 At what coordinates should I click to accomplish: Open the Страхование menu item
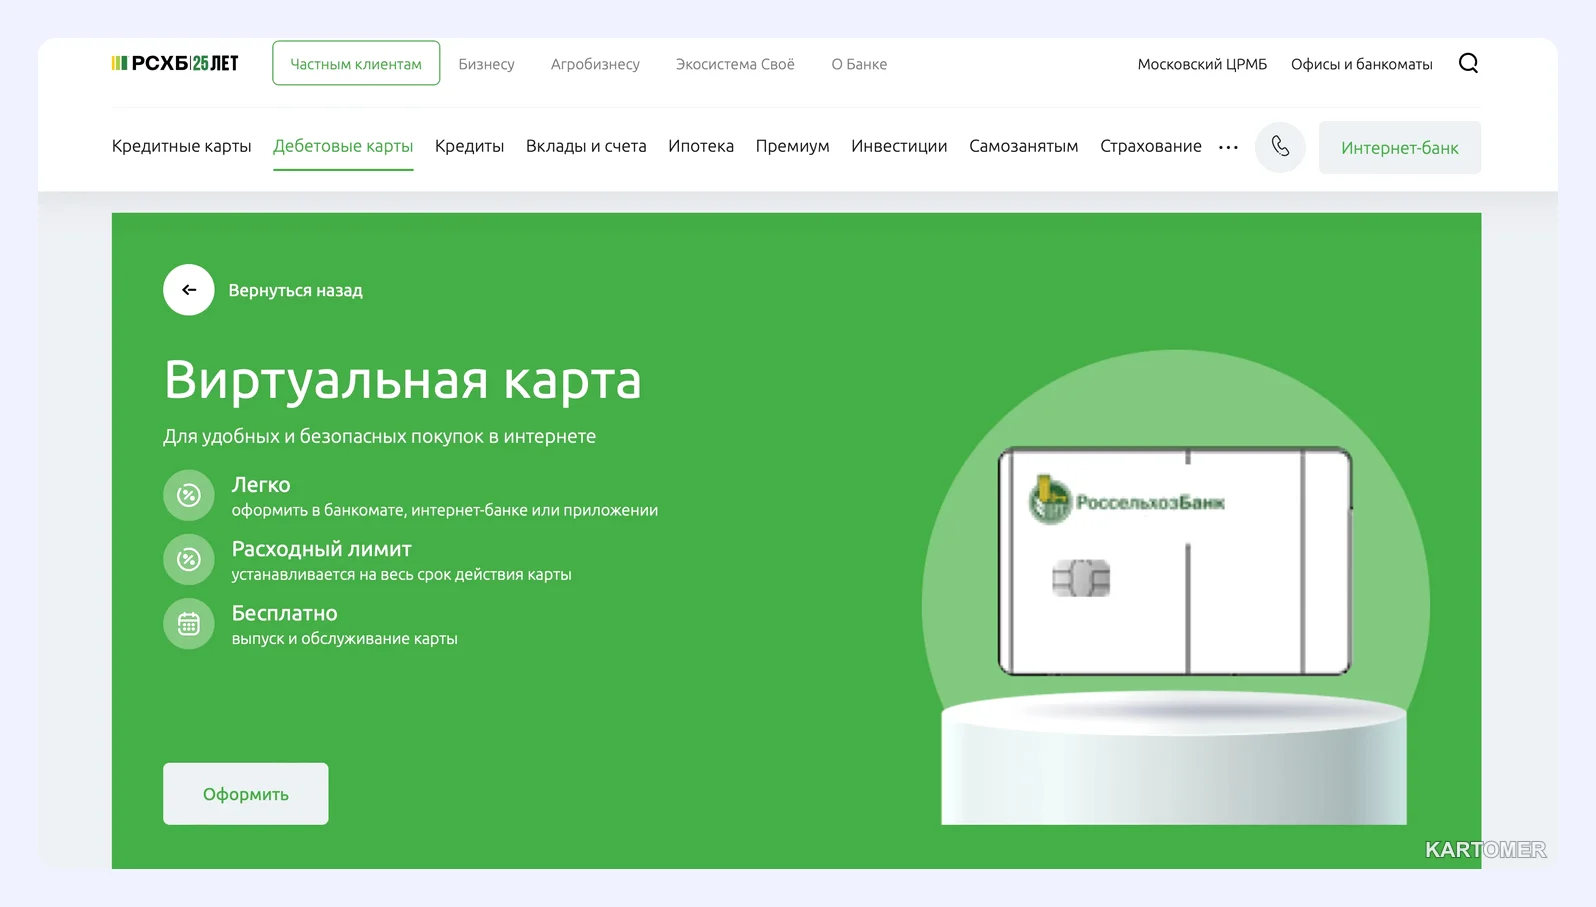click(1151, 146)
